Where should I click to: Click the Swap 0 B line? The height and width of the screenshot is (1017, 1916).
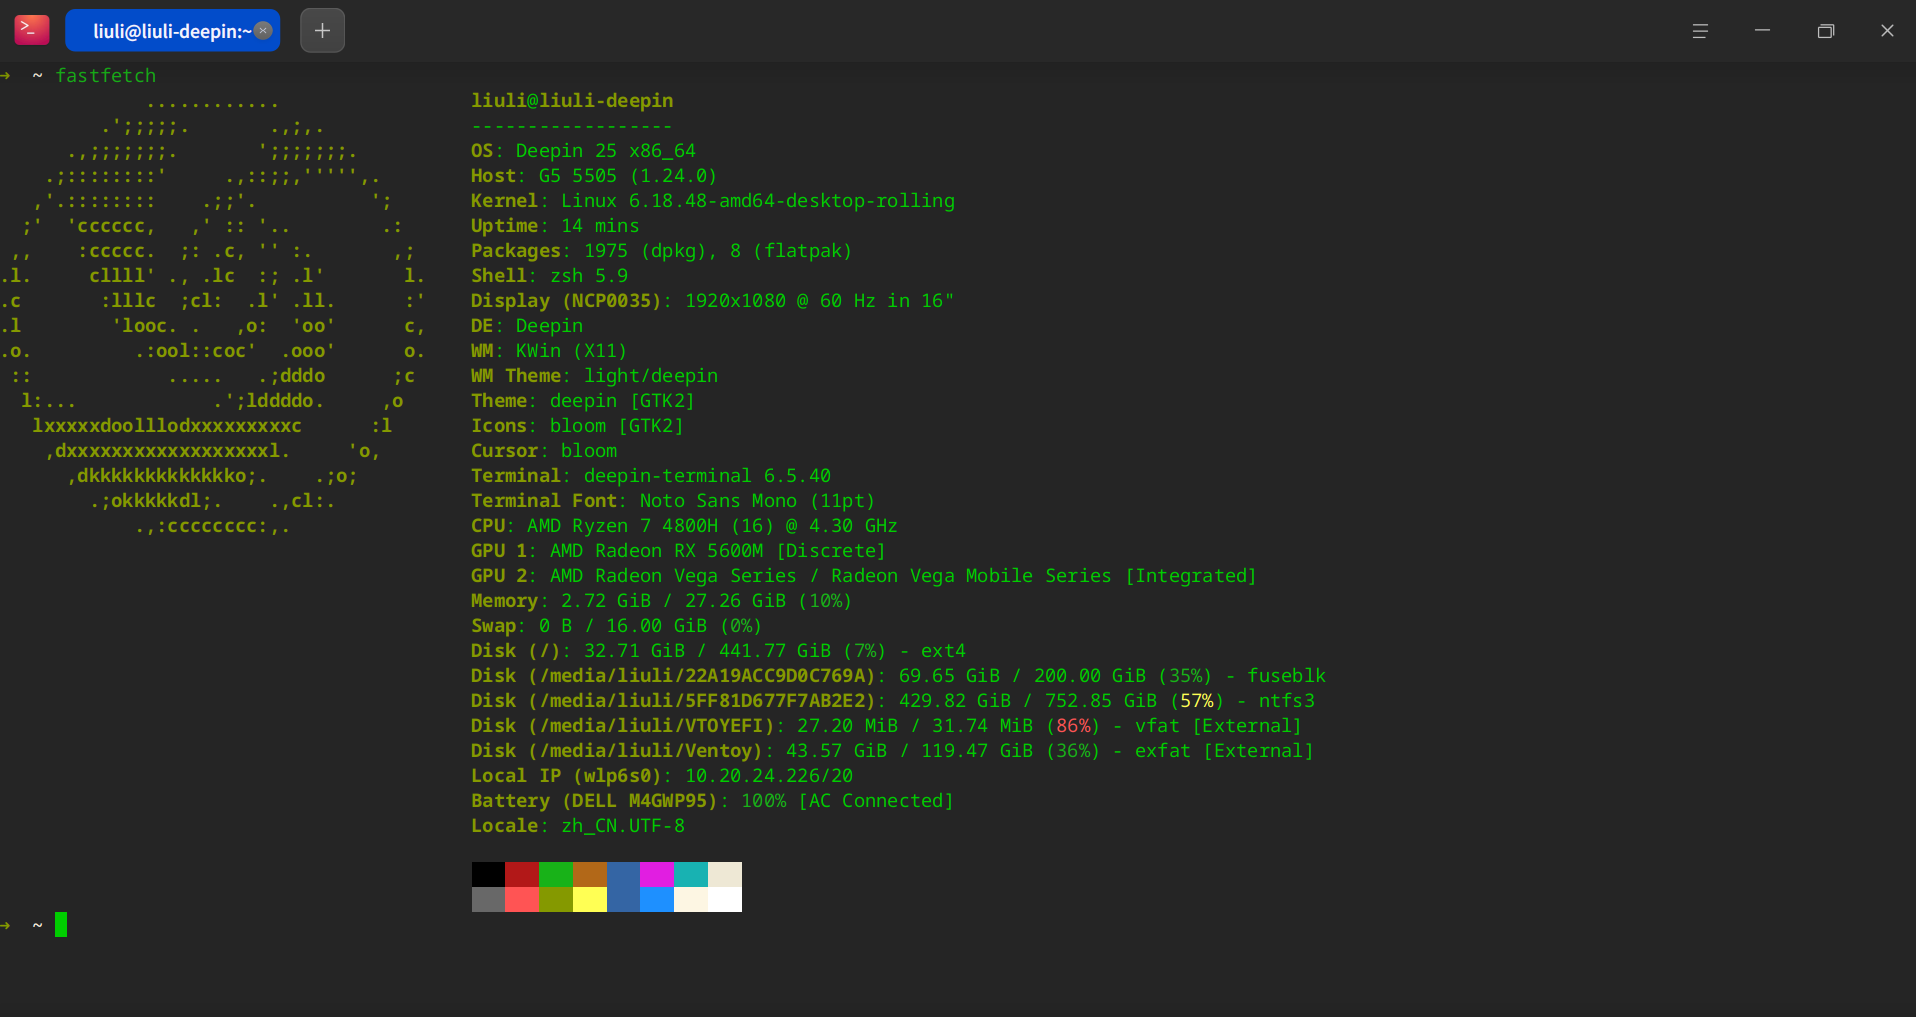coord(616,625)
